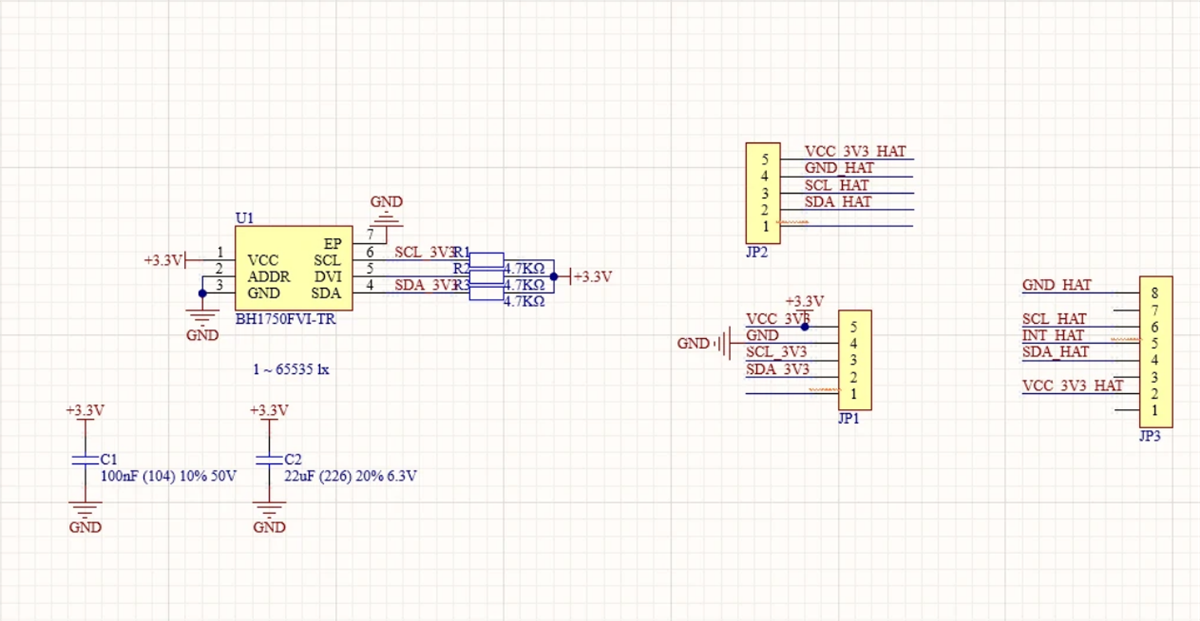Viewport: 1200px width, 621px height.
Task: Select the +3.3V power port near VCC pin
Action: [163, 260]
